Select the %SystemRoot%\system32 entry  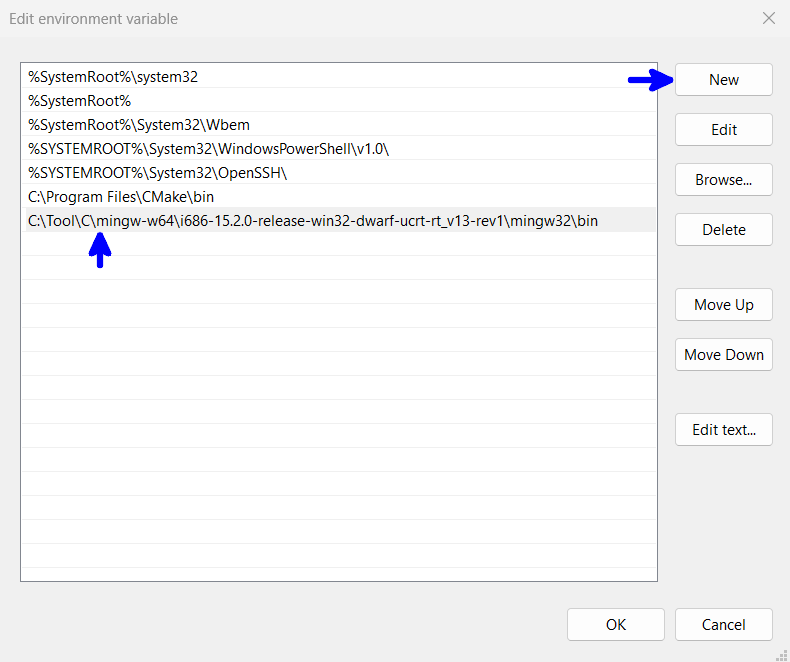339,77
